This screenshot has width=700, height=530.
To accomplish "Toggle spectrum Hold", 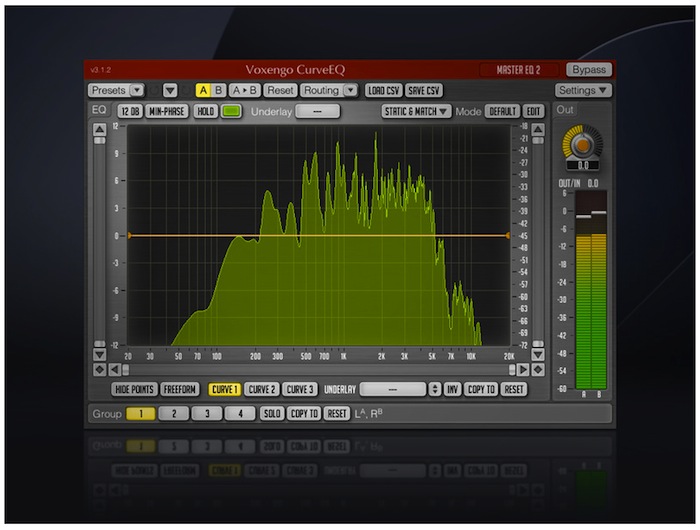I will pos(205,111).
